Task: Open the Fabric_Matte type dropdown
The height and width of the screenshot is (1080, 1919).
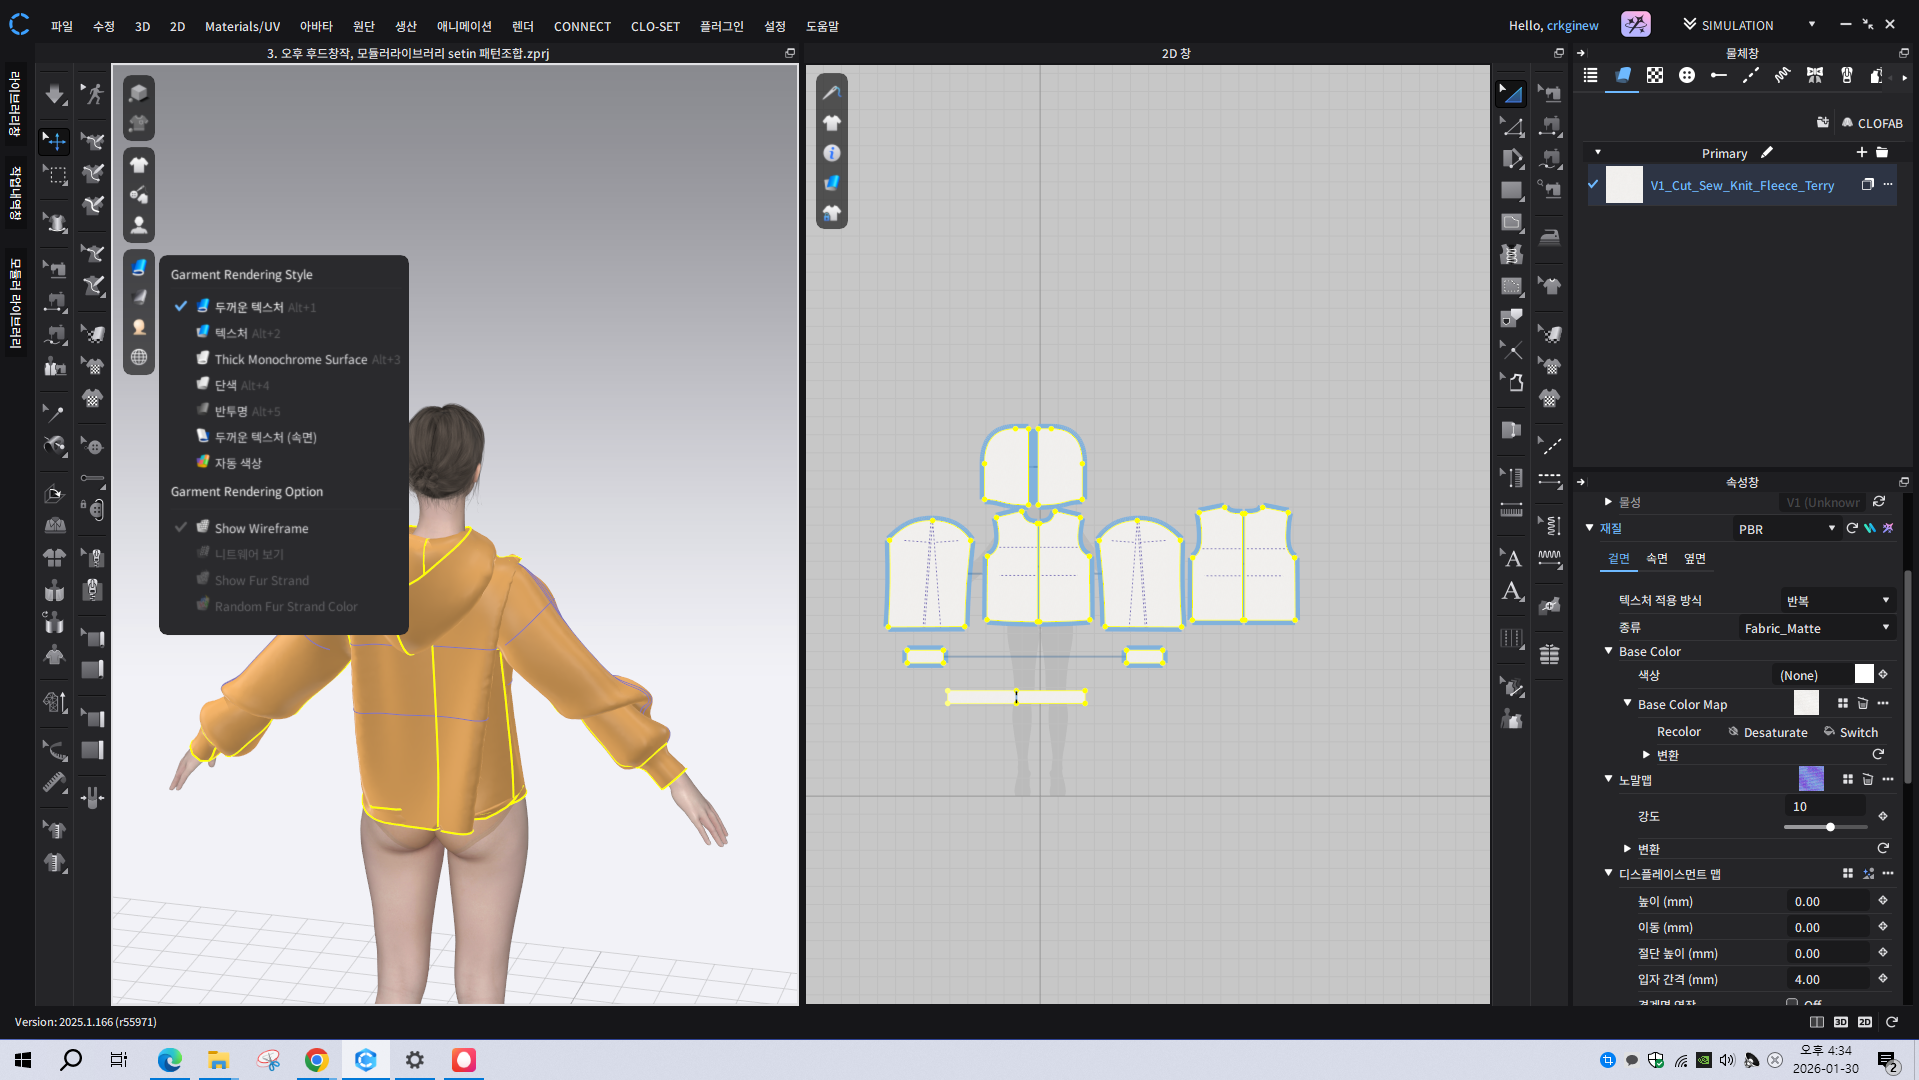Action: [x=1816, y=628]
